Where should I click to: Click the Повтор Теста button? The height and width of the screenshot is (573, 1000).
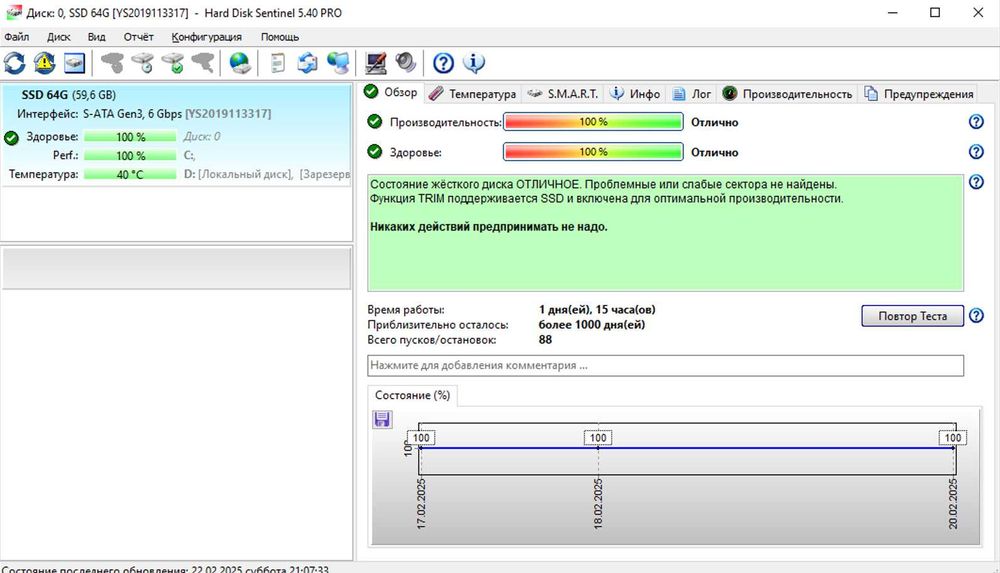point(912,316)
